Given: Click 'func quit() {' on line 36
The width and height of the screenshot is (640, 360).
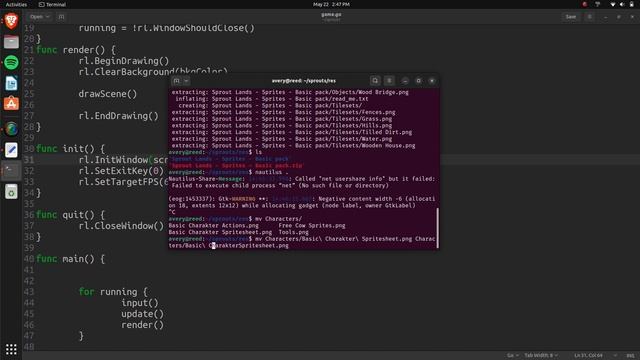Looking at the screenshot, I should tap(71, 215).
